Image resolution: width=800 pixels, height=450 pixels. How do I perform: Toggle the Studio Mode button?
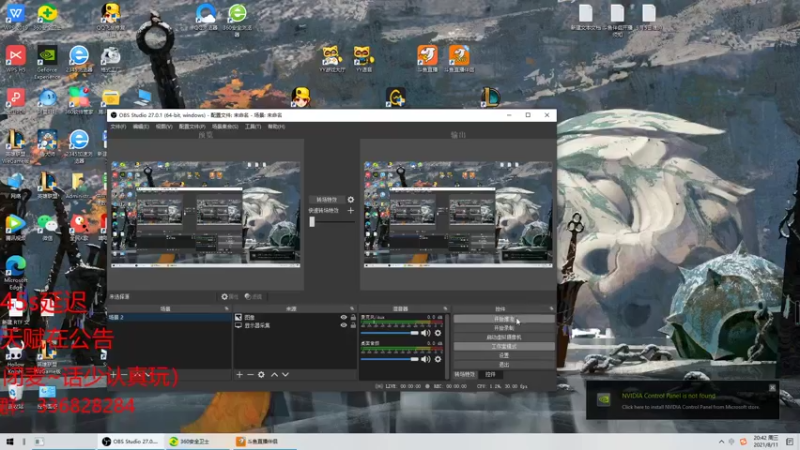pos(504,346)
